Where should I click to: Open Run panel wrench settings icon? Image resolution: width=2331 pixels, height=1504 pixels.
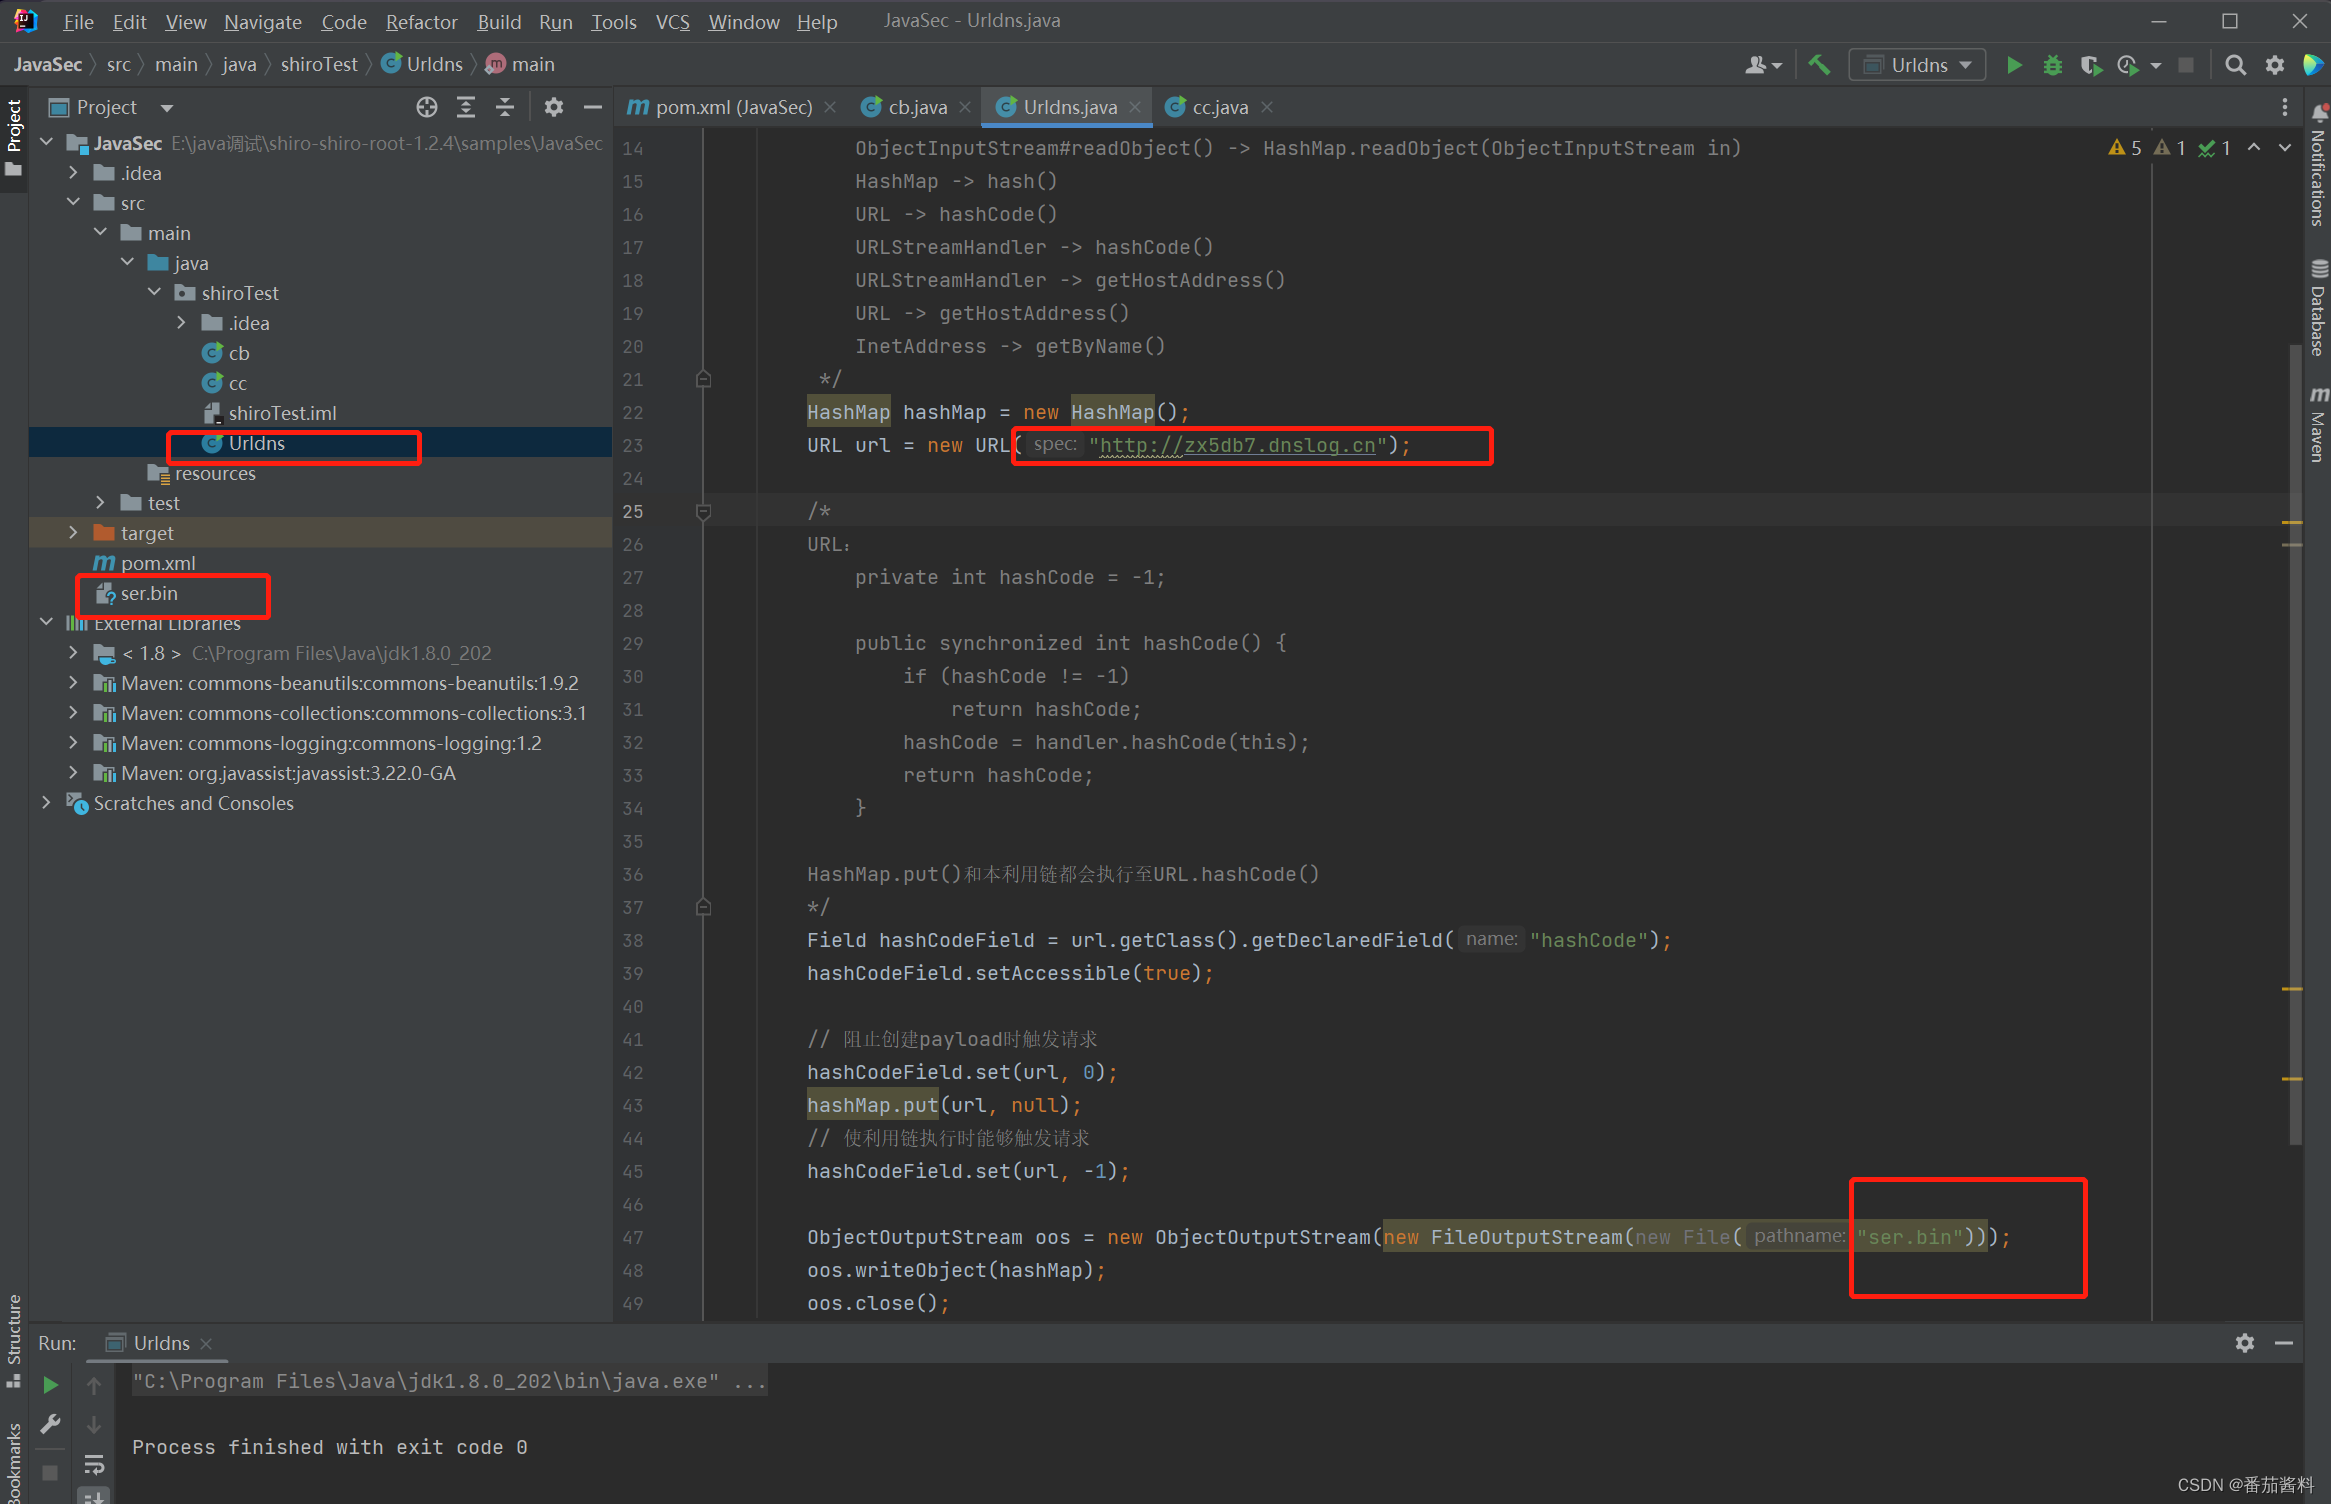(50, 1425)
